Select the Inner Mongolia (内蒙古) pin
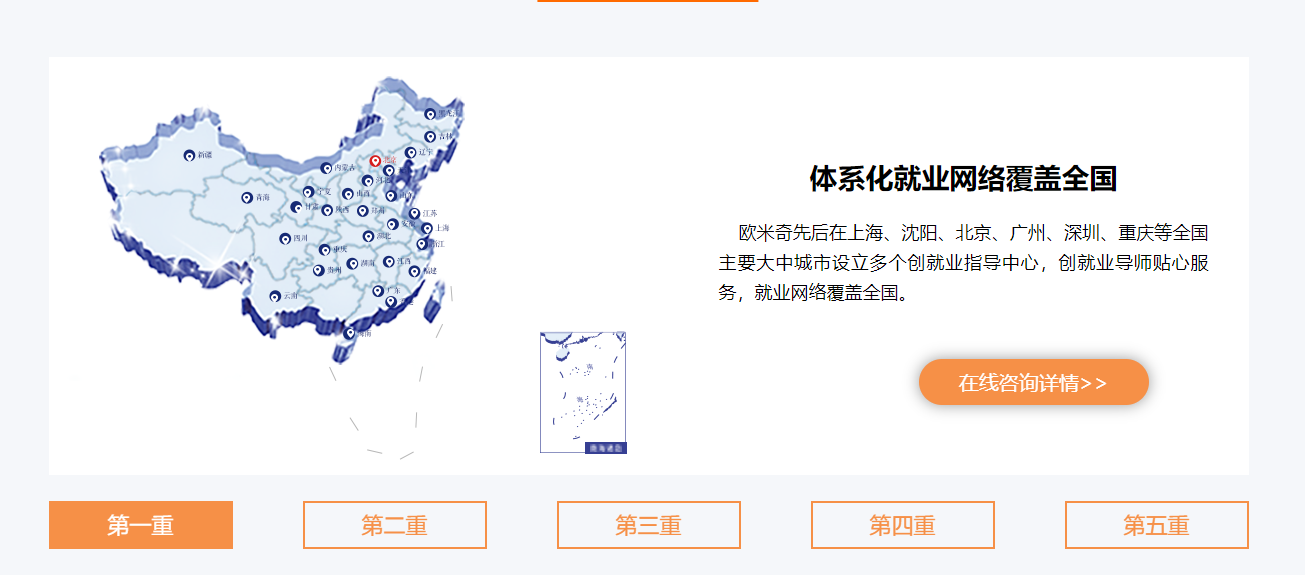 326,168
